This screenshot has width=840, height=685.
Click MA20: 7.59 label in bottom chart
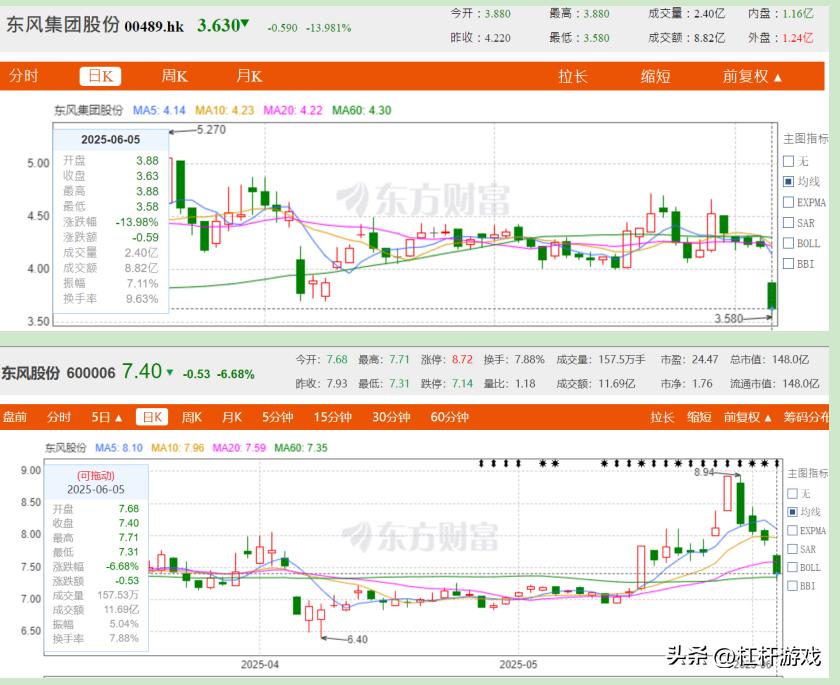(239, 448)
